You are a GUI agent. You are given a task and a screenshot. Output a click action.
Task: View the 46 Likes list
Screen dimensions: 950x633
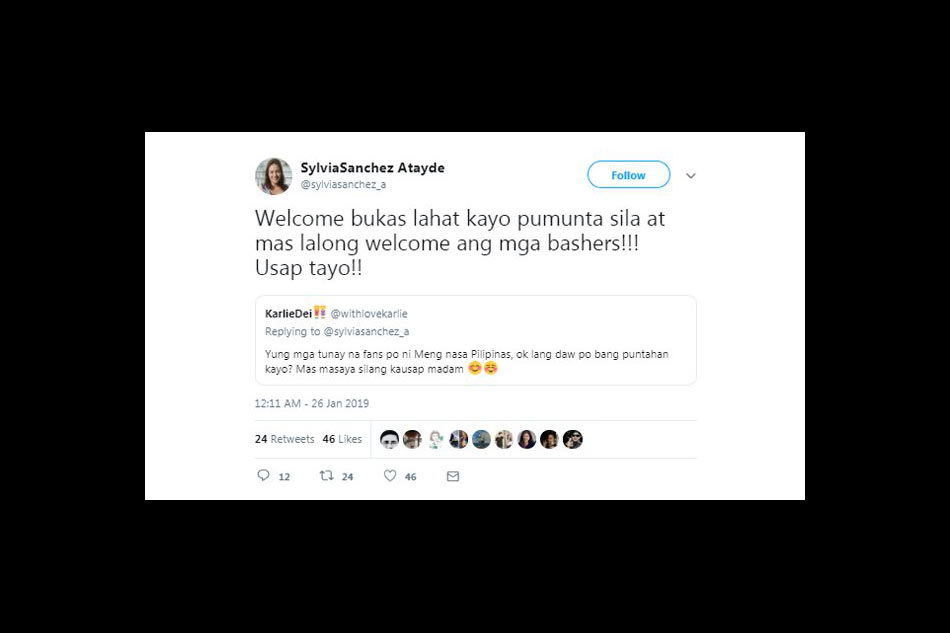pos(342,439)
